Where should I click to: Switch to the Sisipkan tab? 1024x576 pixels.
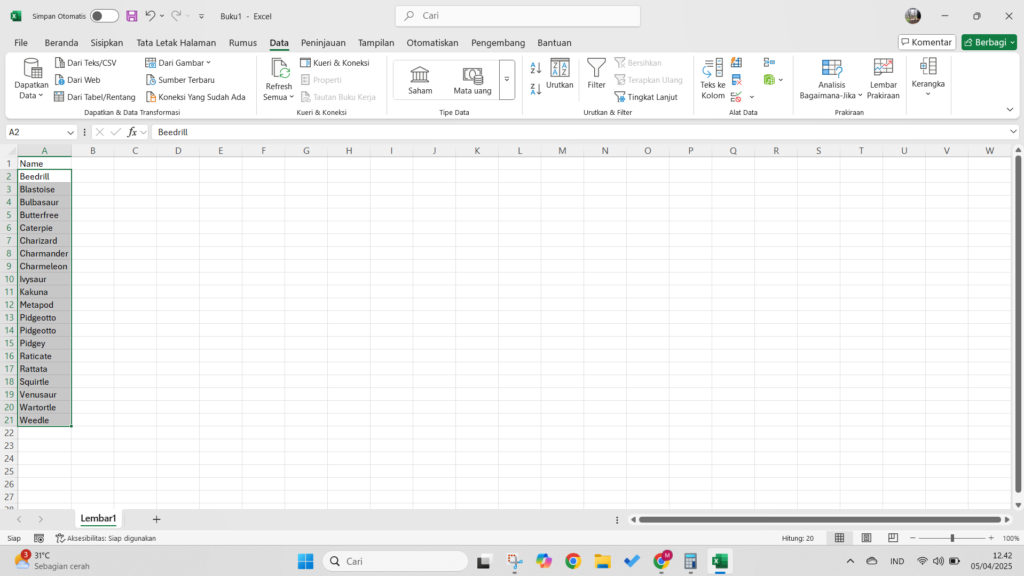106,42
